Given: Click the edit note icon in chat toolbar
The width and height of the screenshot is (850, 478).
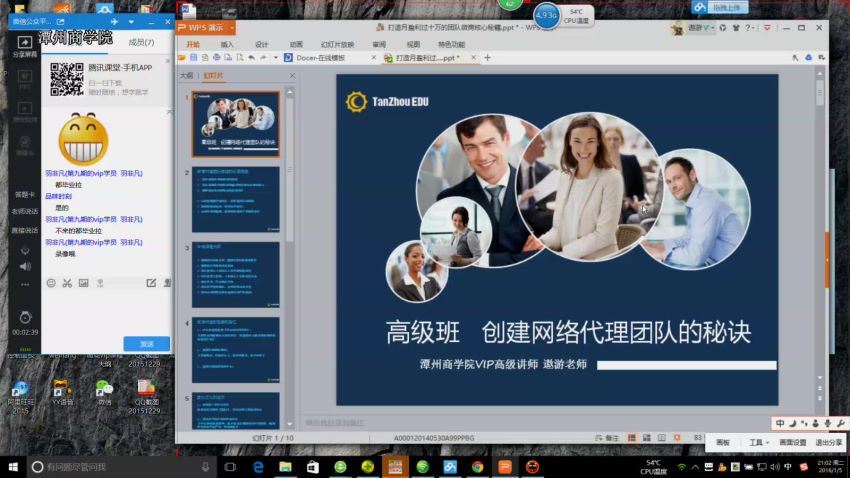Looking at the screenshot, I should tap(151, 283).
